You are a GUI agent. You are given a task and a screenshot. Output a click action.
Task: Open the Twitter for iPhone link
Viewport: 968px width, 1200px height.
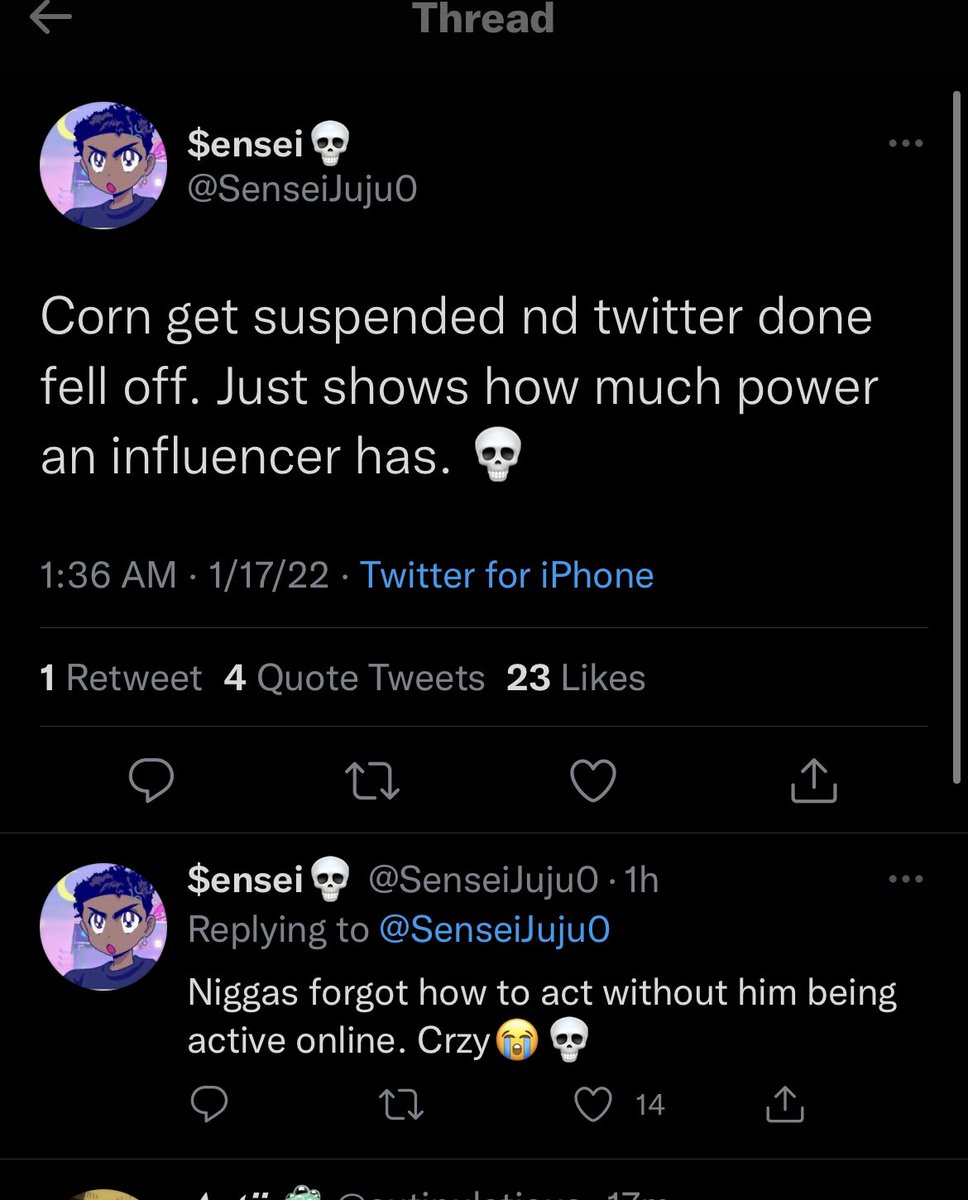pos(506,575)
